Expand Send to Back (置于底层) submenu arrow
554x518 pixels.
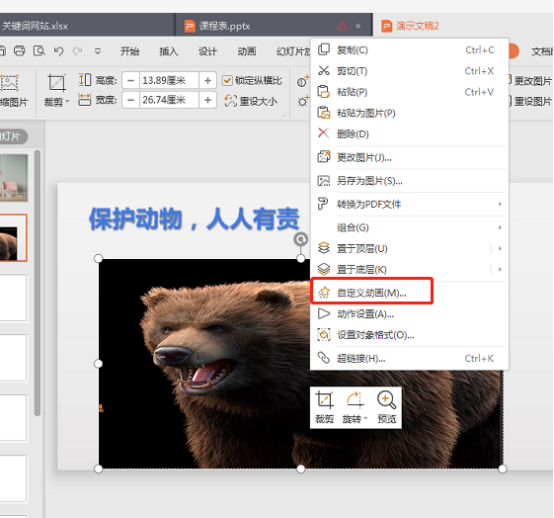(500, 270)
